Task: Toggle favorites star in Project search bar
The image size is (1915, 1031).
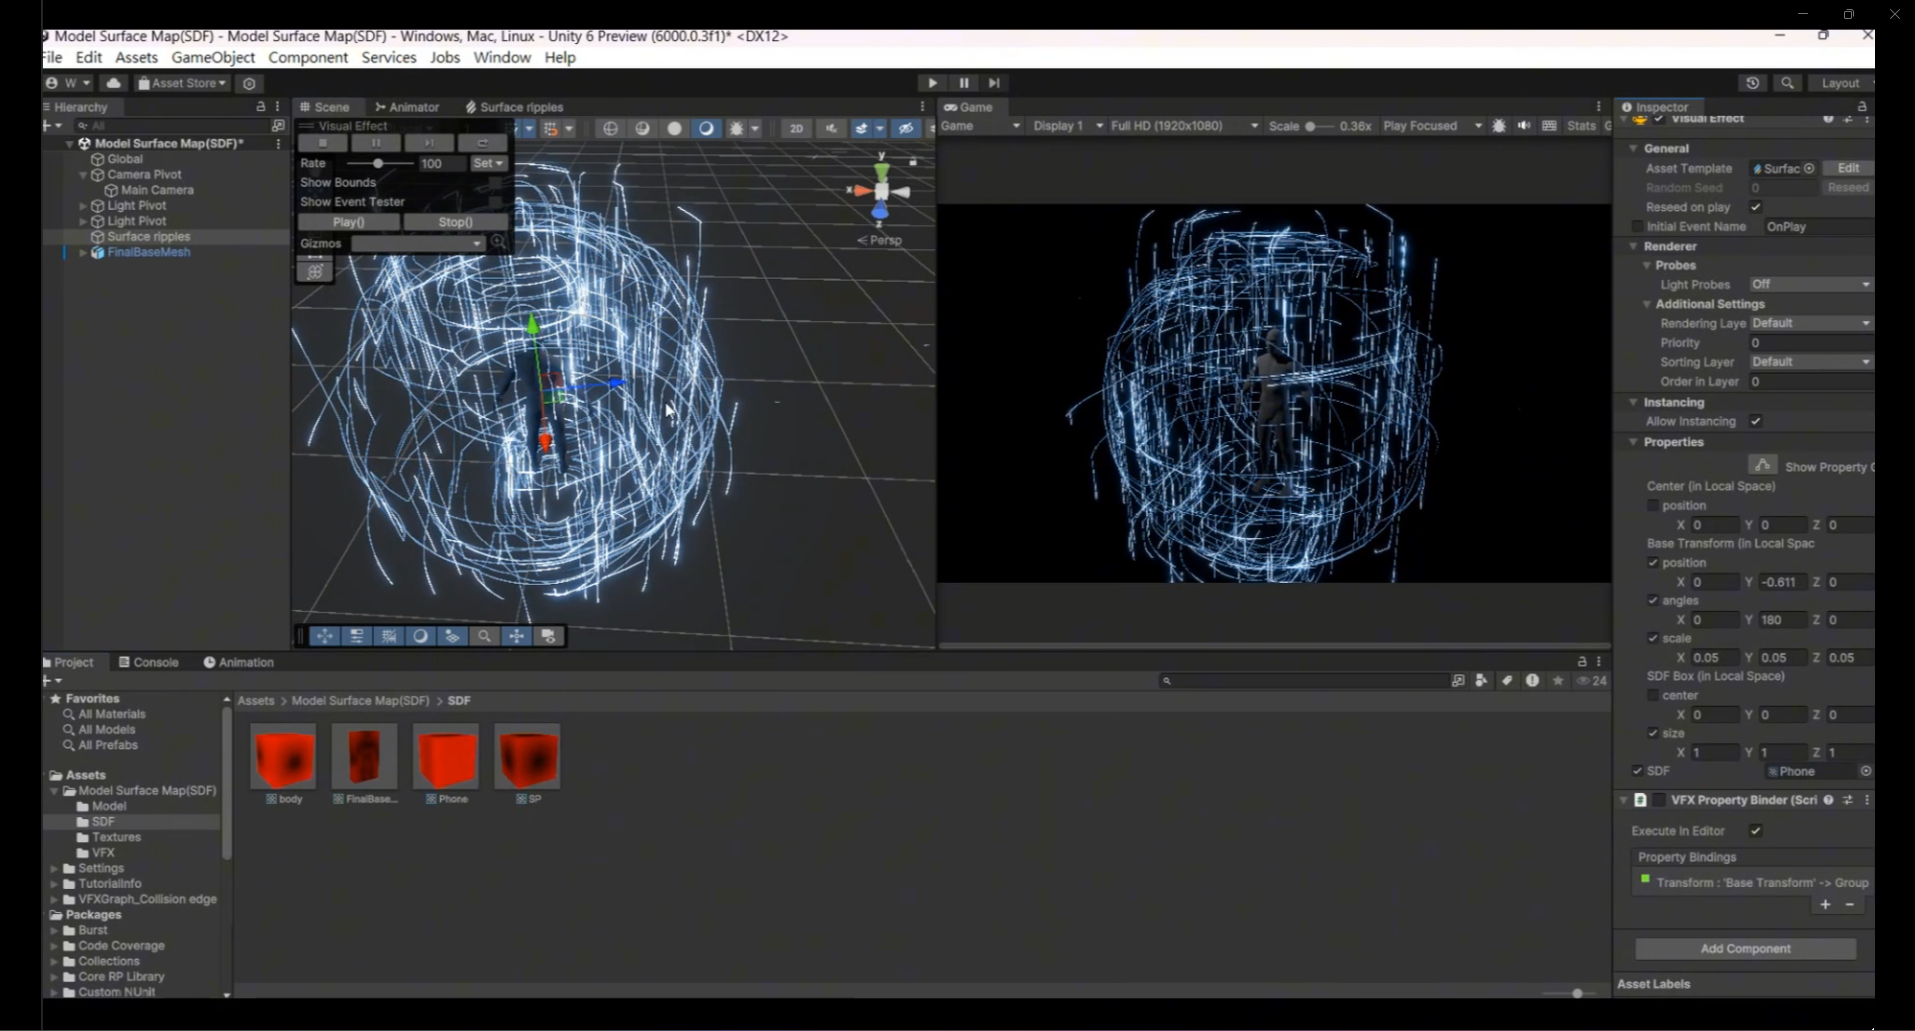Action: point(1557,680)
